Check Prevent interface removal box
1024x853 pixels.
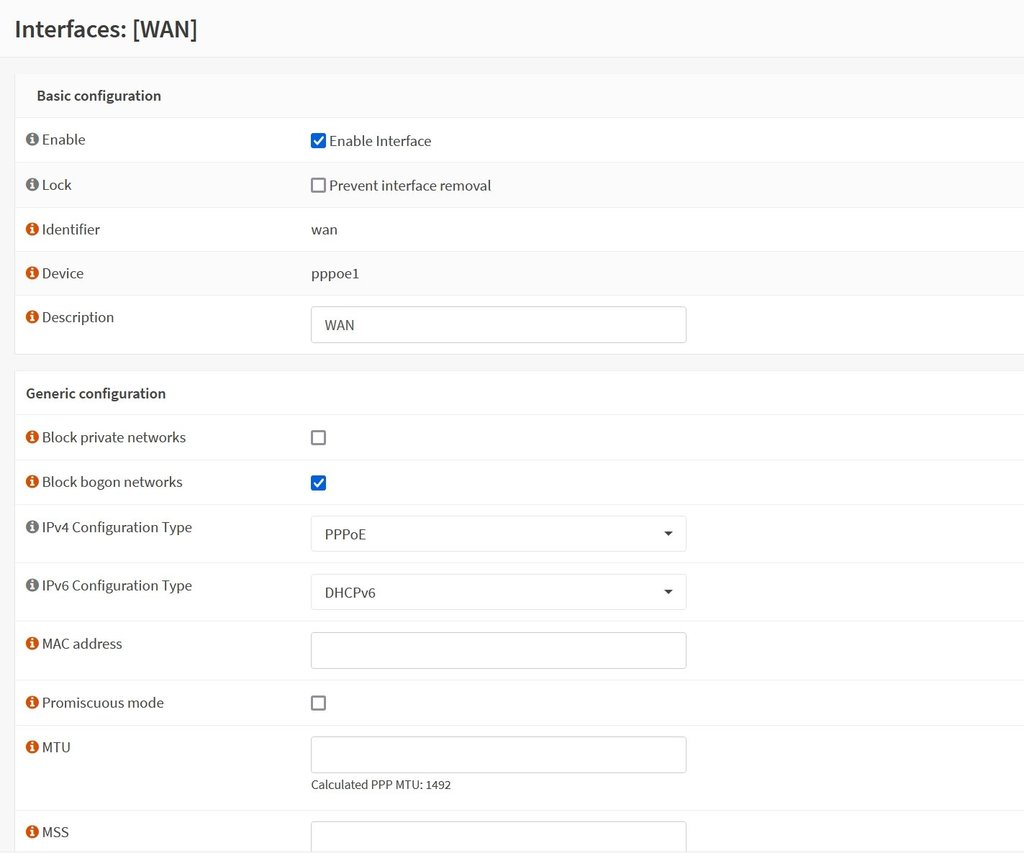click(x=318, y=185)
